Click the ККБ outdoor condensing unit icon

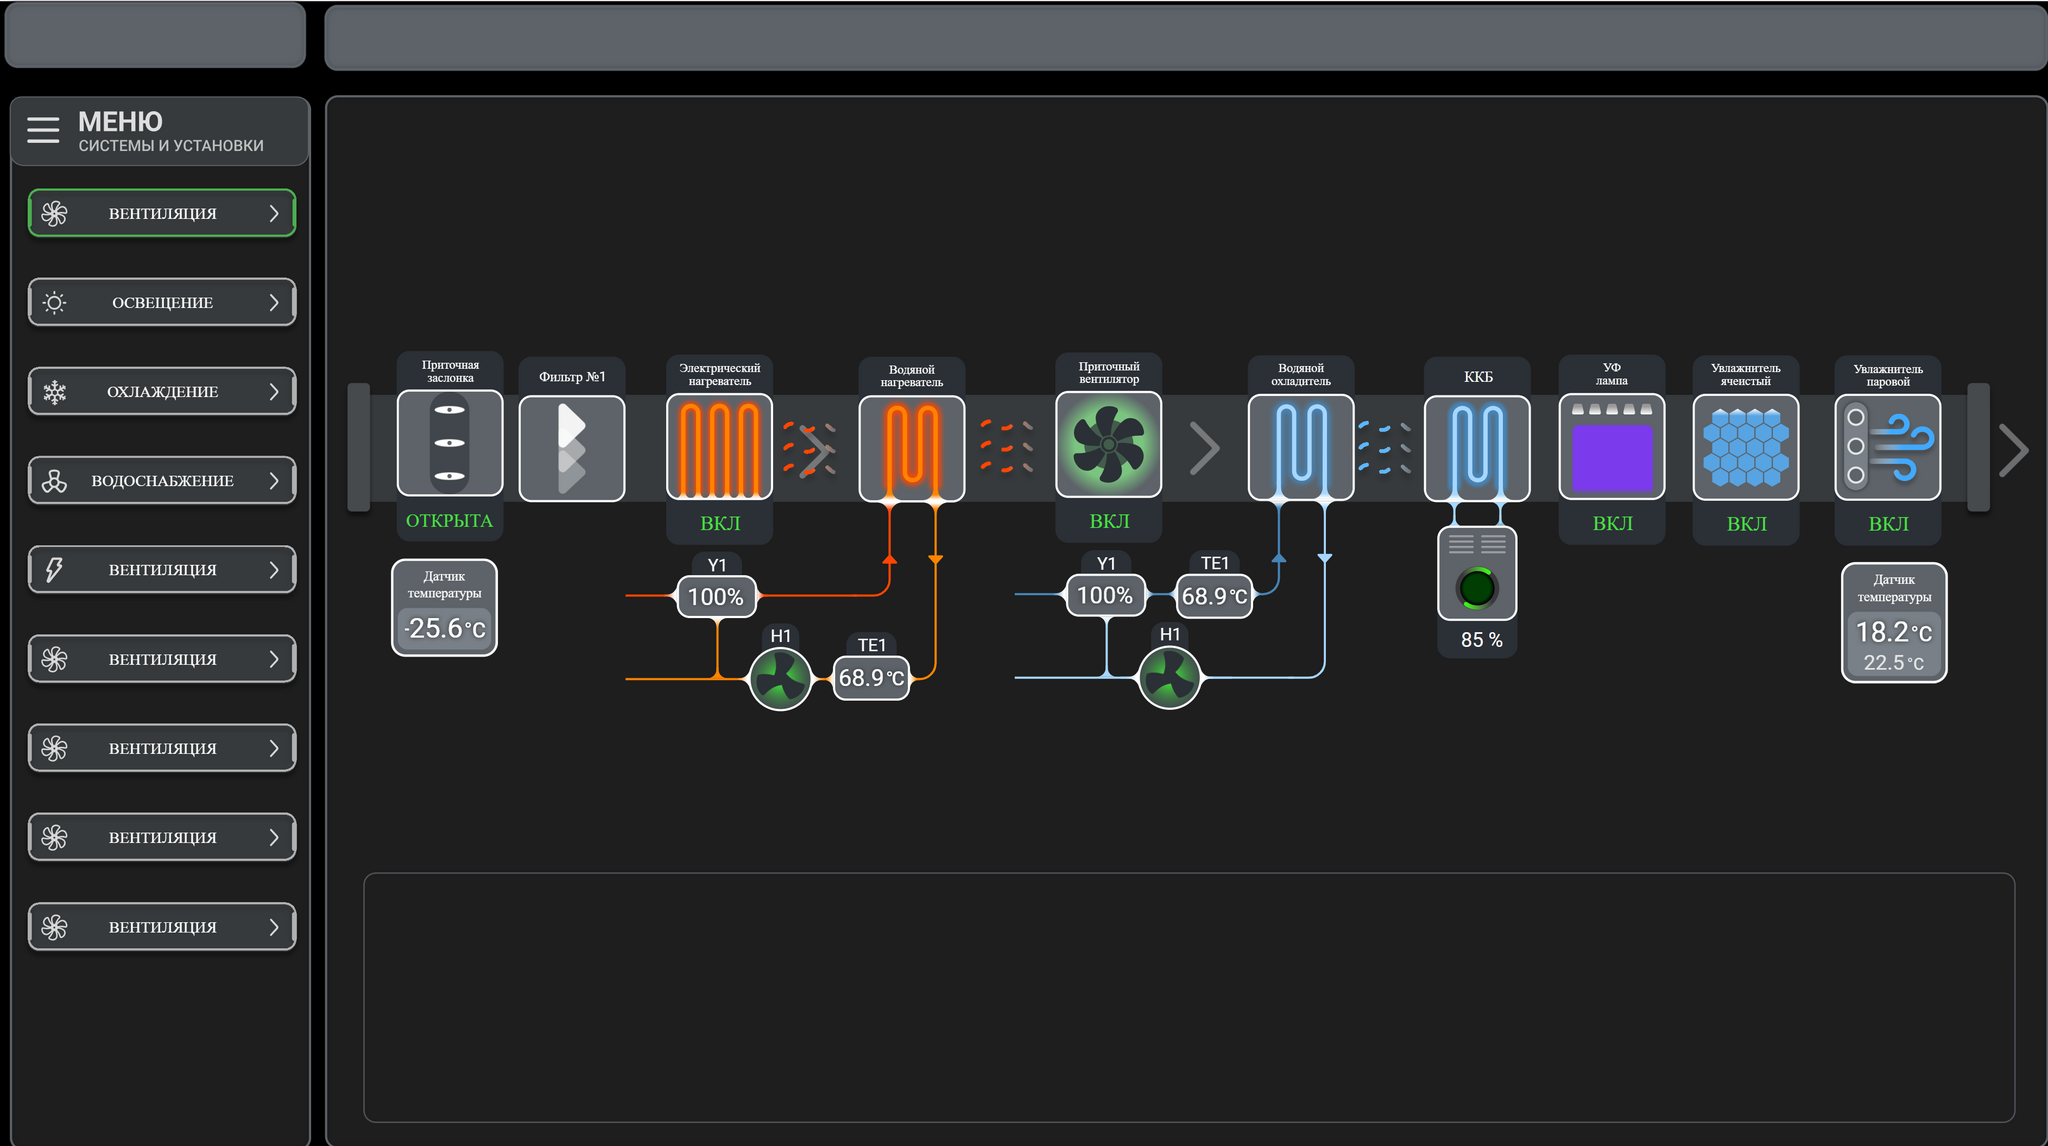(1477, 574)
